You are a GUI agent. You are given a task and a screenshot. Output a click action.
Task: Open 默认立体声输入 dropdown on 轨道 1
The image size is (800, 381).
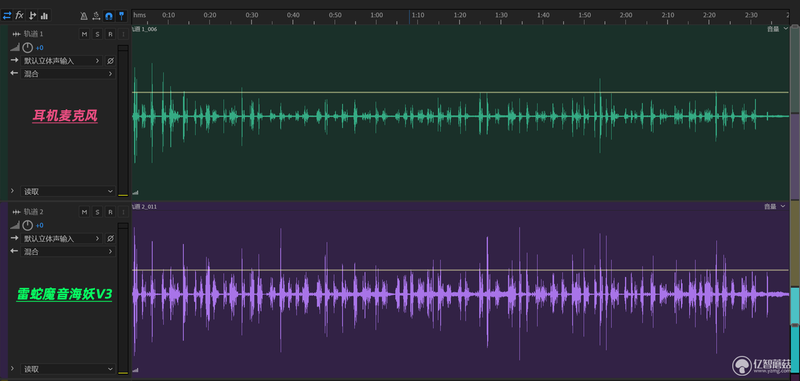pos(61,61)
